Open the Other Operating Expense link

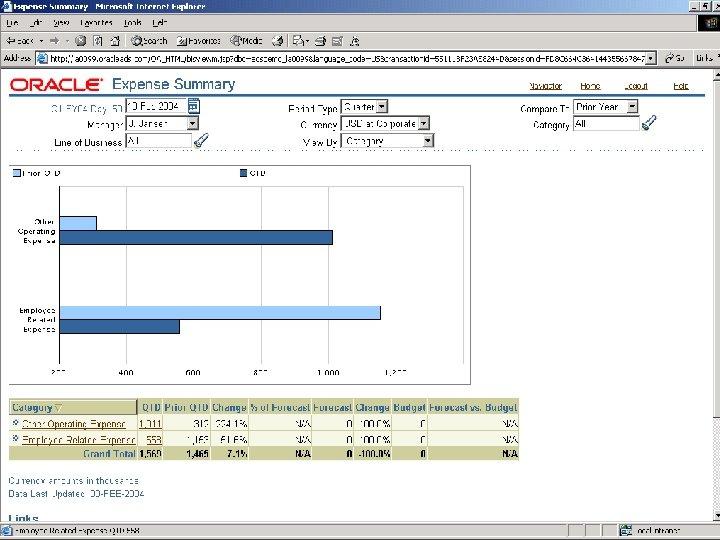73,424
